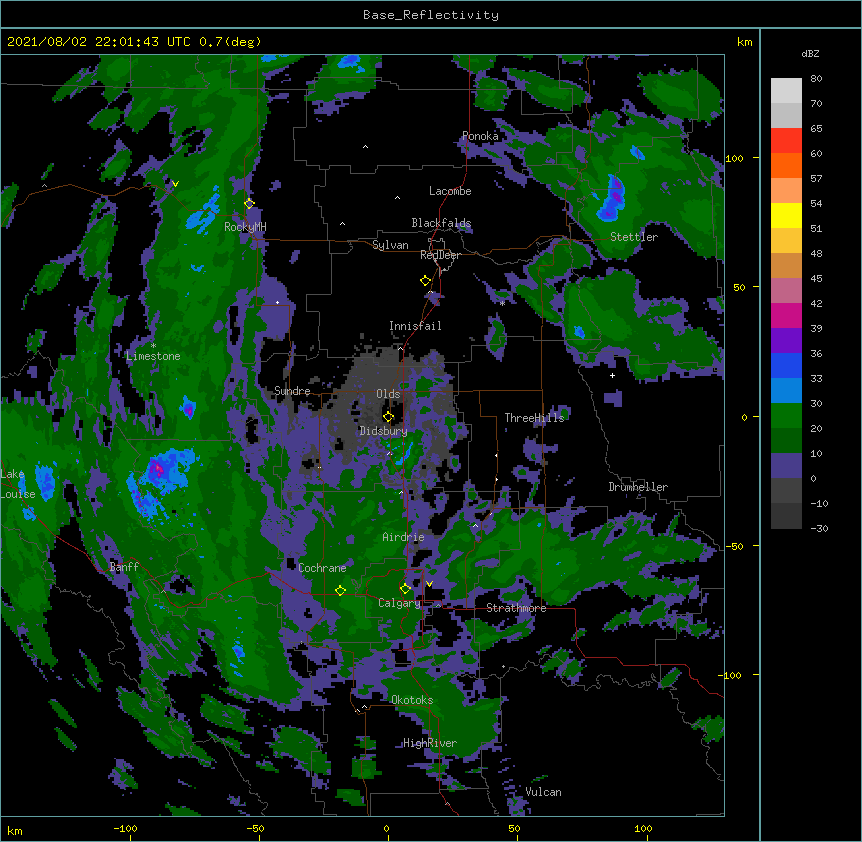
Task: Click the yellow V marker northwest of RockyMH
Action: [175, 184]
